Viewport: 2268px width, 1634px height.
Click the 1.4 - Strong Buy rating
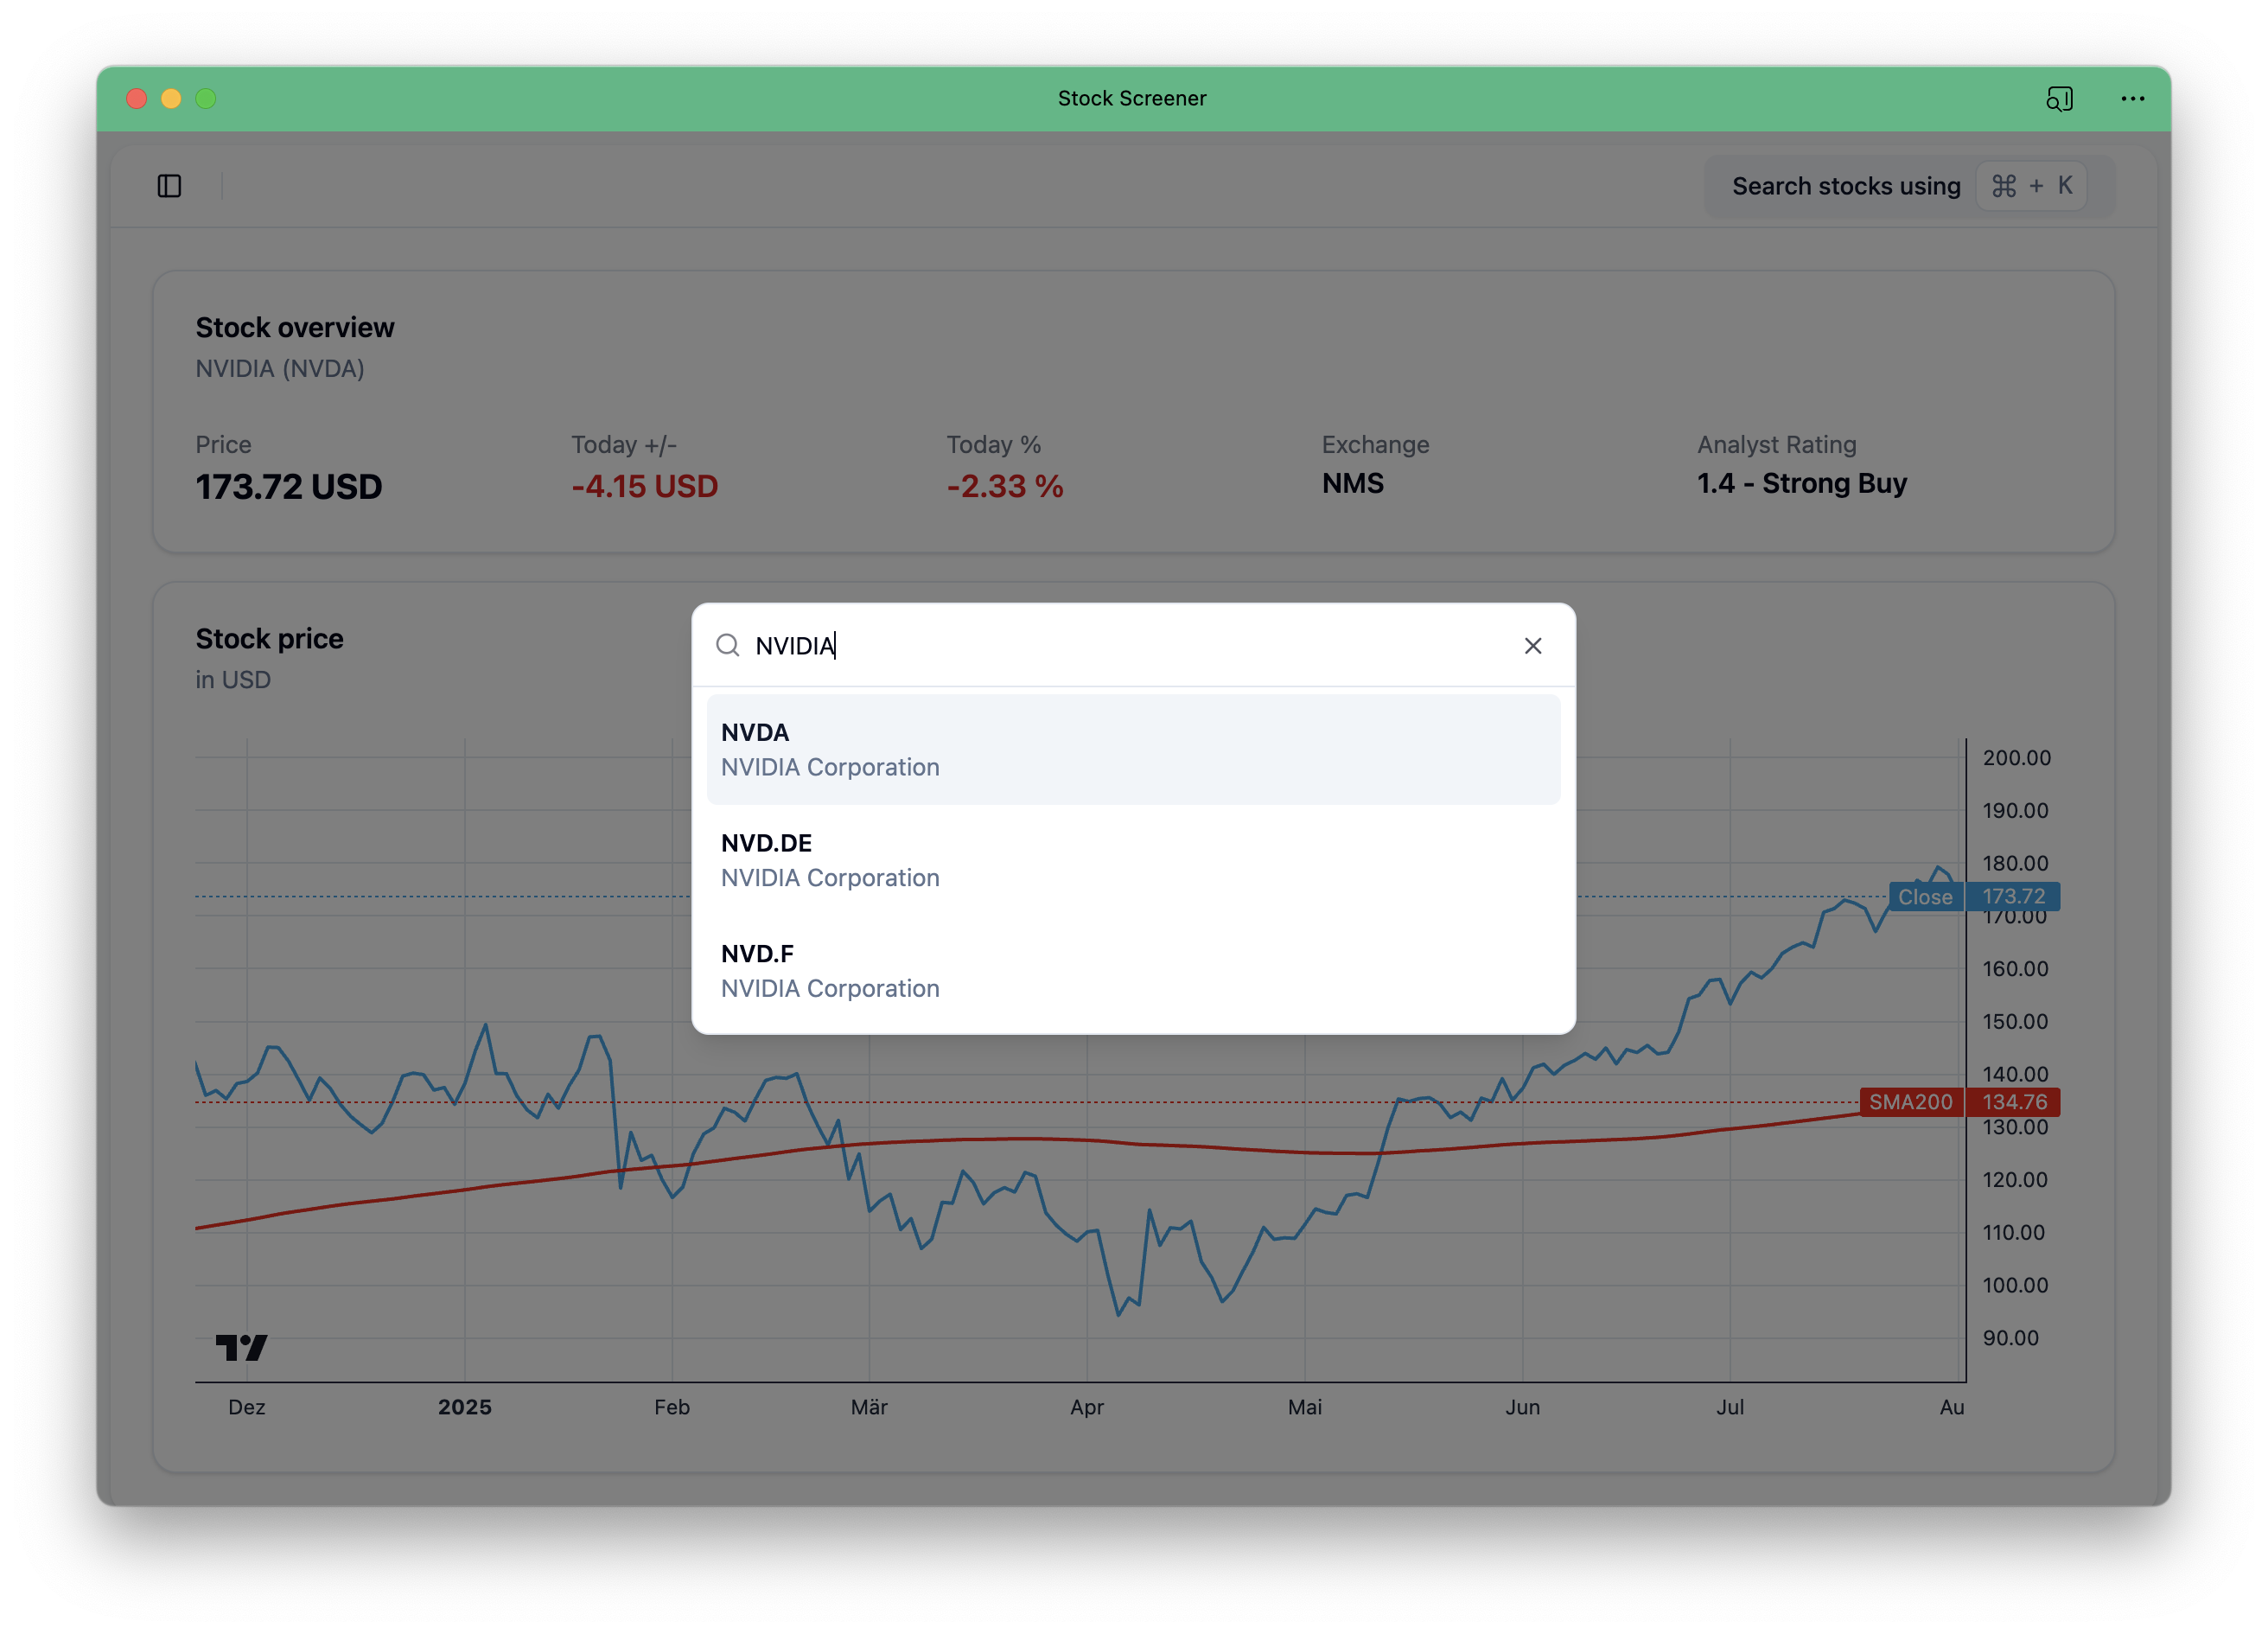tap(1802, 484)
